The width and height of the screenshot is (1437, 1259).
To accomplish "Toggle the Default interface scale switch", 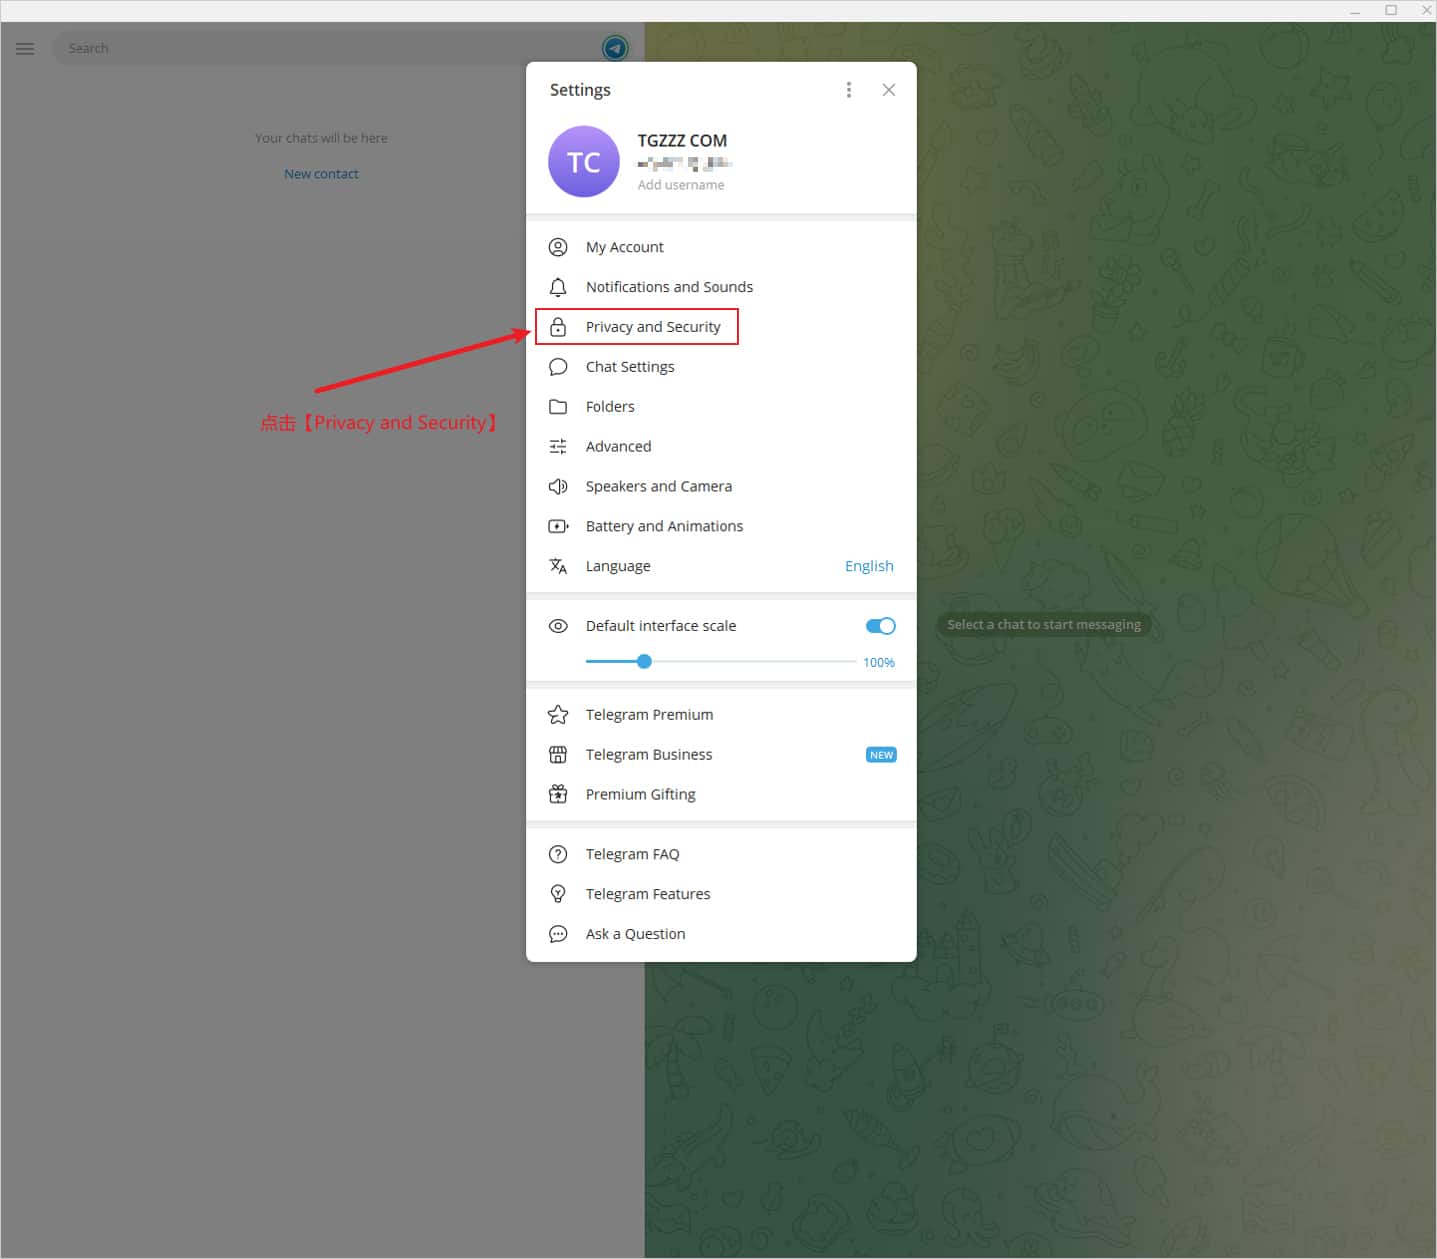I will point(879,625).
